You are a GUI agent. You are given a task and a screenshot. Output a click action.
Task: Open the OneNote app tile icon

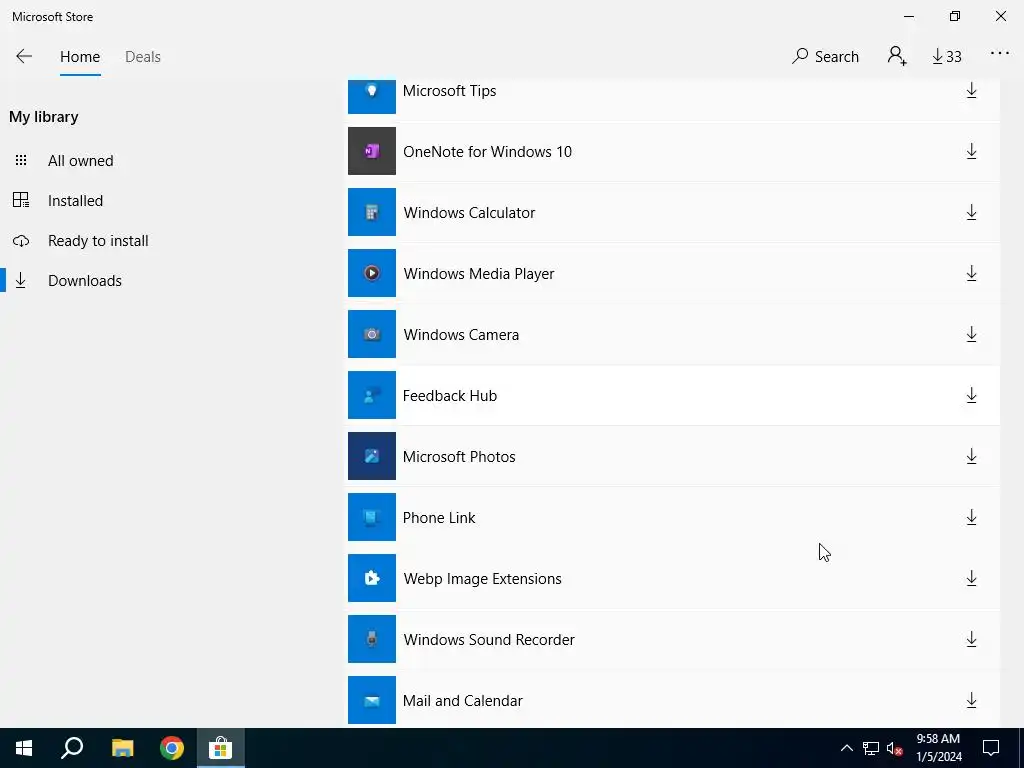(x=372, y=151)
